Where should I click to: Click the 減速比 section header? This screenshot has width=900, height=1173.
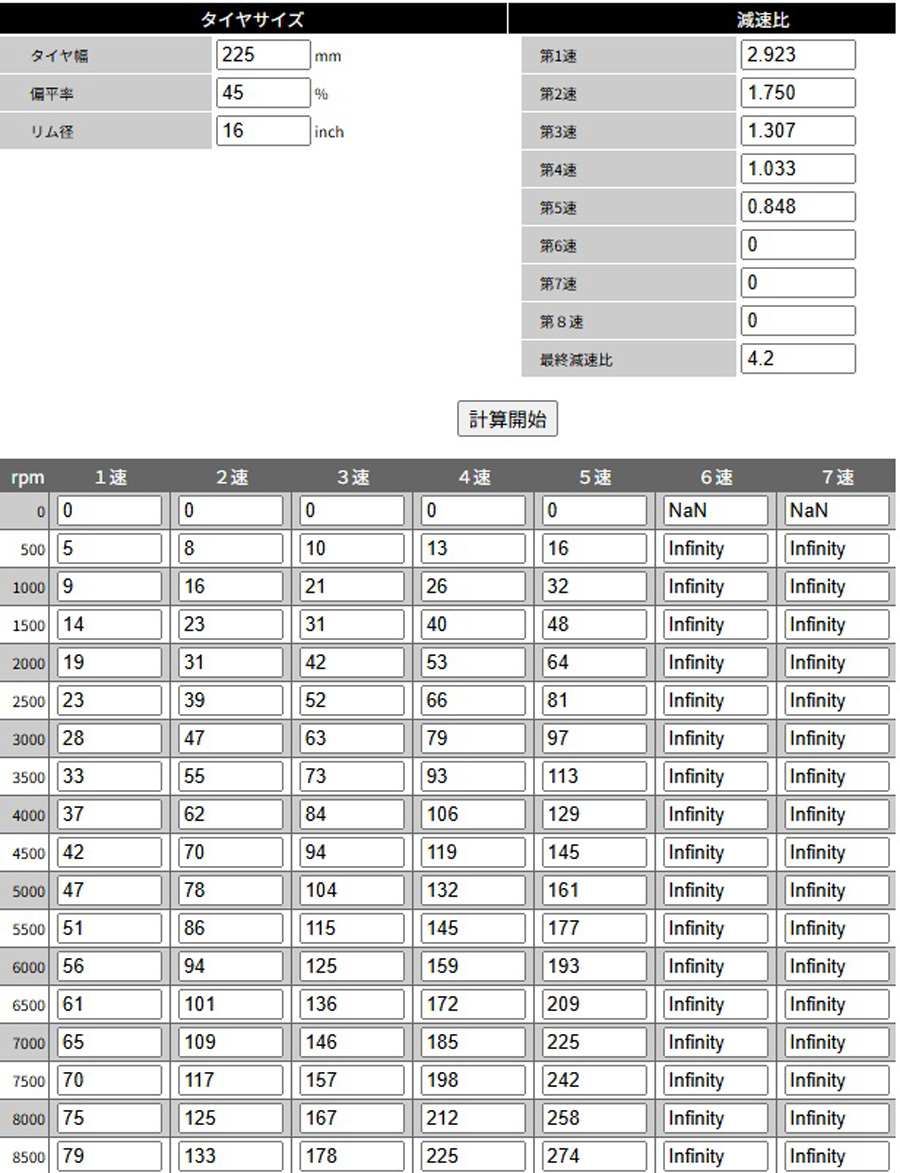point(761,19)
